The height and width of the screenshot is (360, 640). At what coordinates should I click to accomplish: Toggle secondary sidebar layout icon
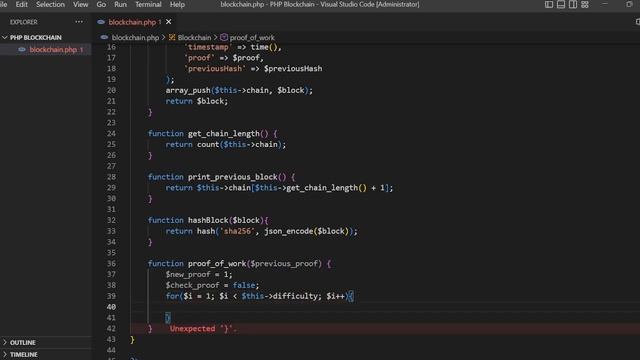[x=573, y=4]
